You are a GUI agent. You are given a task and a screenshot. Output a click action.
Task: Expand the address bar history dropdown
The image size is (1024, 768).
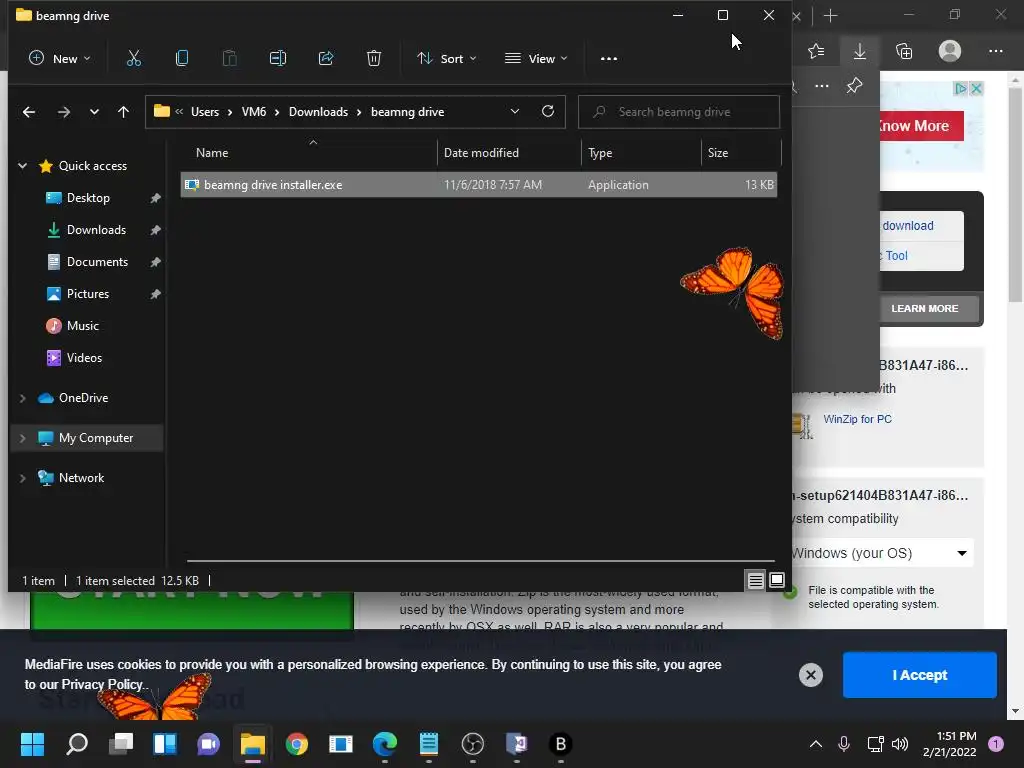click(x=515, y=111)
